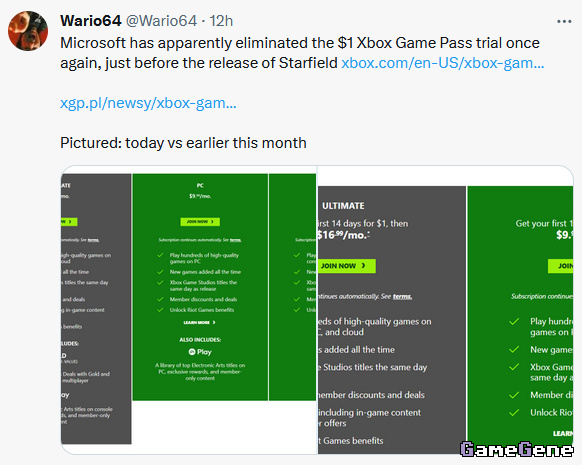Image resolution: width=582 pixels, height=465 pixels.
Task: Click the GameGene watermark logo
Action: tap(516, 449)
